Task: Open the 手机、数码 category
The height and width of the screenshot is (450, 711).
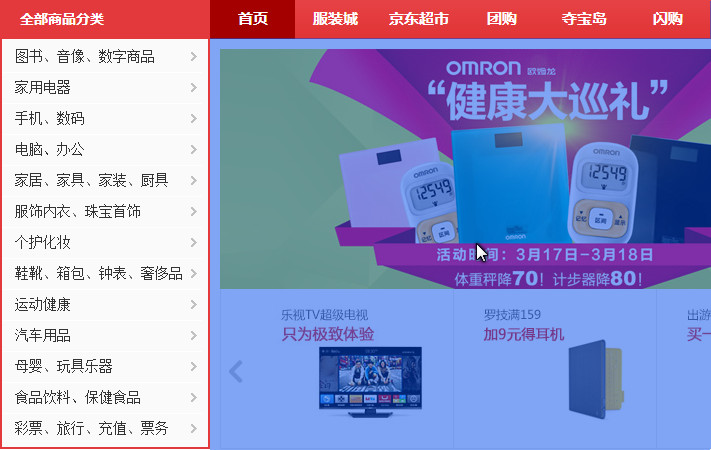Action: pyautogui.click(x=49, y=118)
